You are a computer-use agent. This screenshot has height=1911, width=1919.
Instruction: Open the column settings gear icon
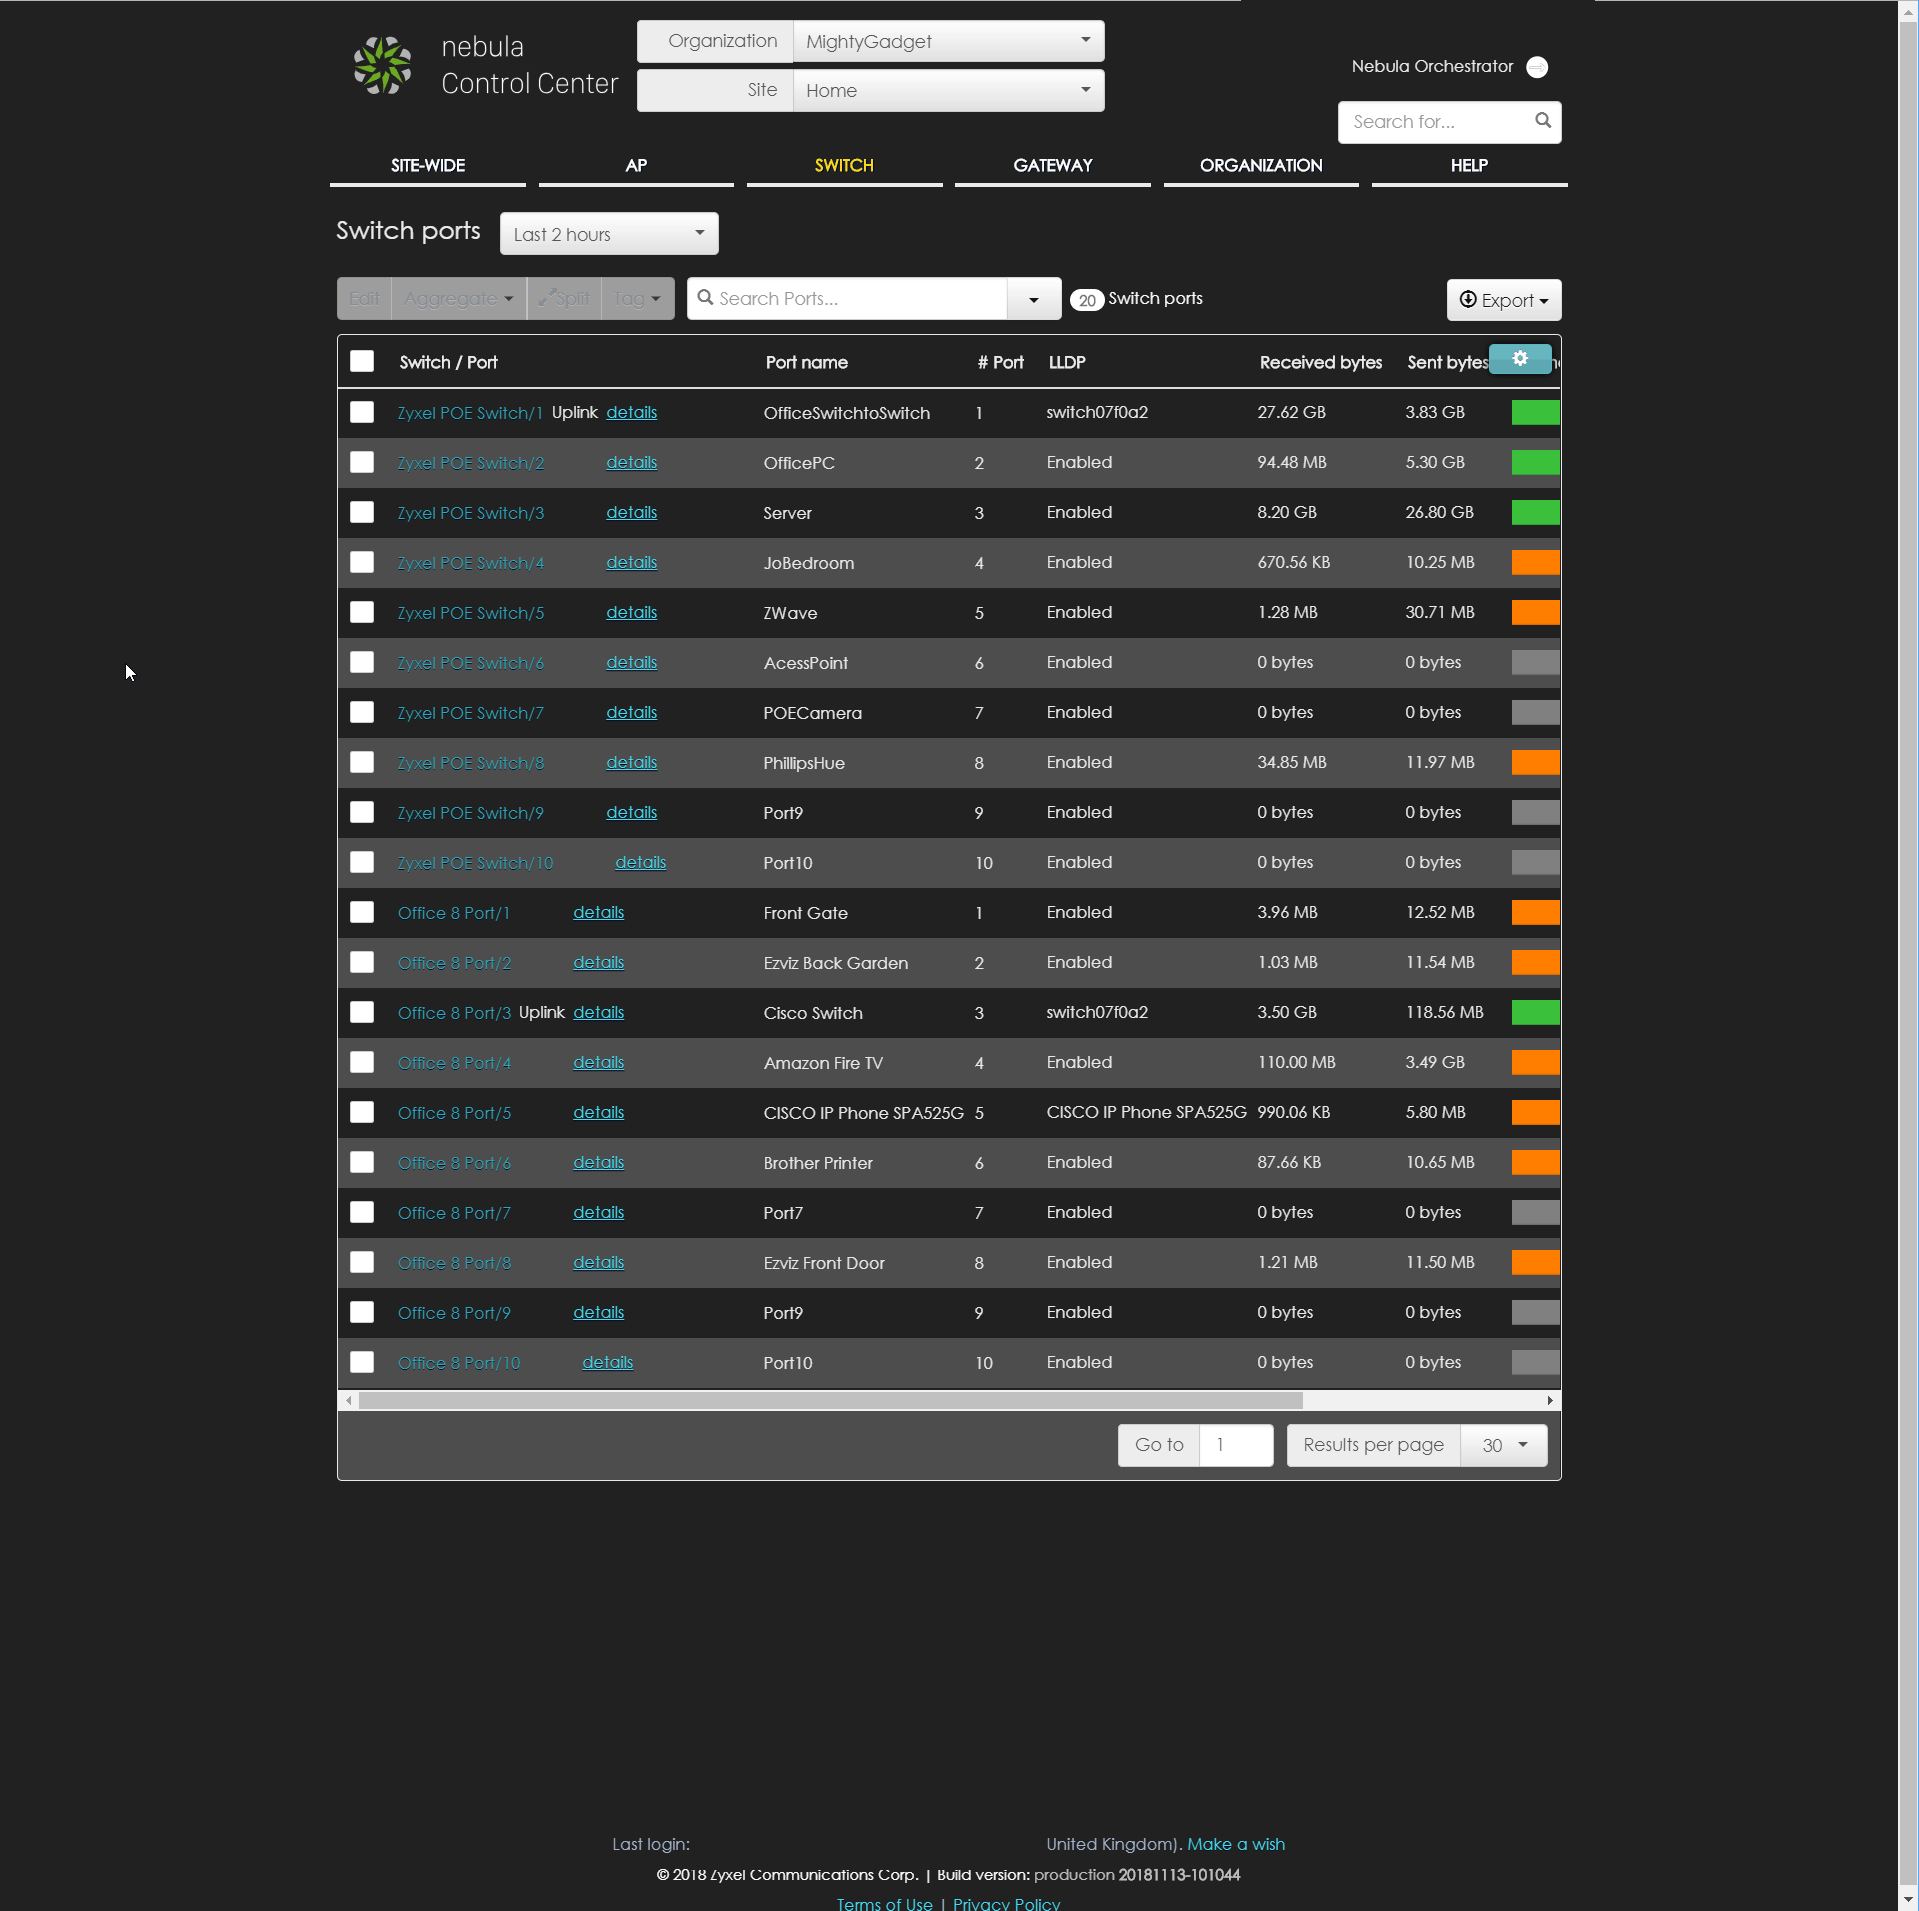(x=1519, y=359)
